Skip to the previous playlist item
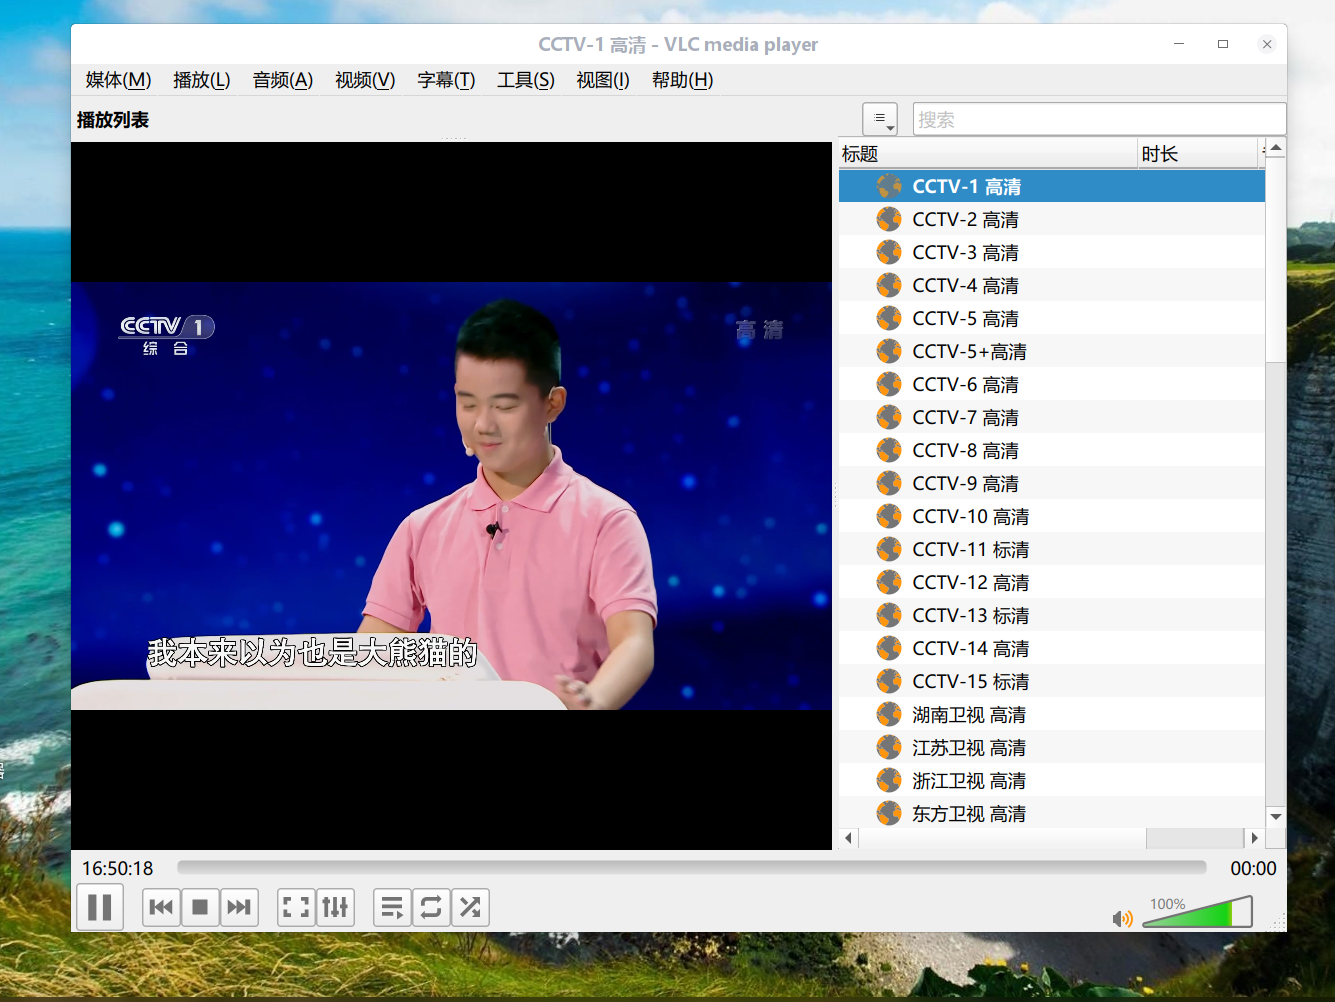This screenshot has width=1335, height=1002. point(161,907)
